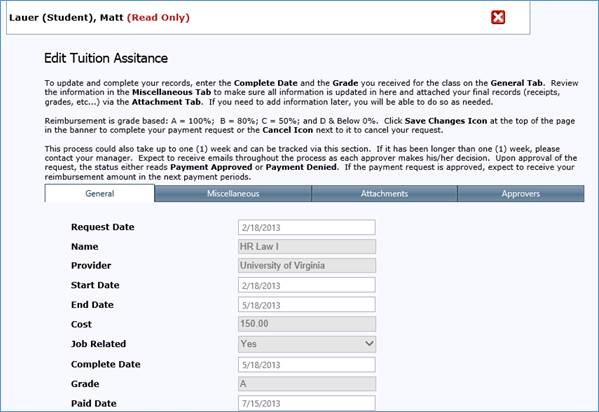This screenshot has height=412, width=599.
Task: Click the 'Lauer (Student), Matt' name text
Action: pyautogui.click(x=66, y=18)
